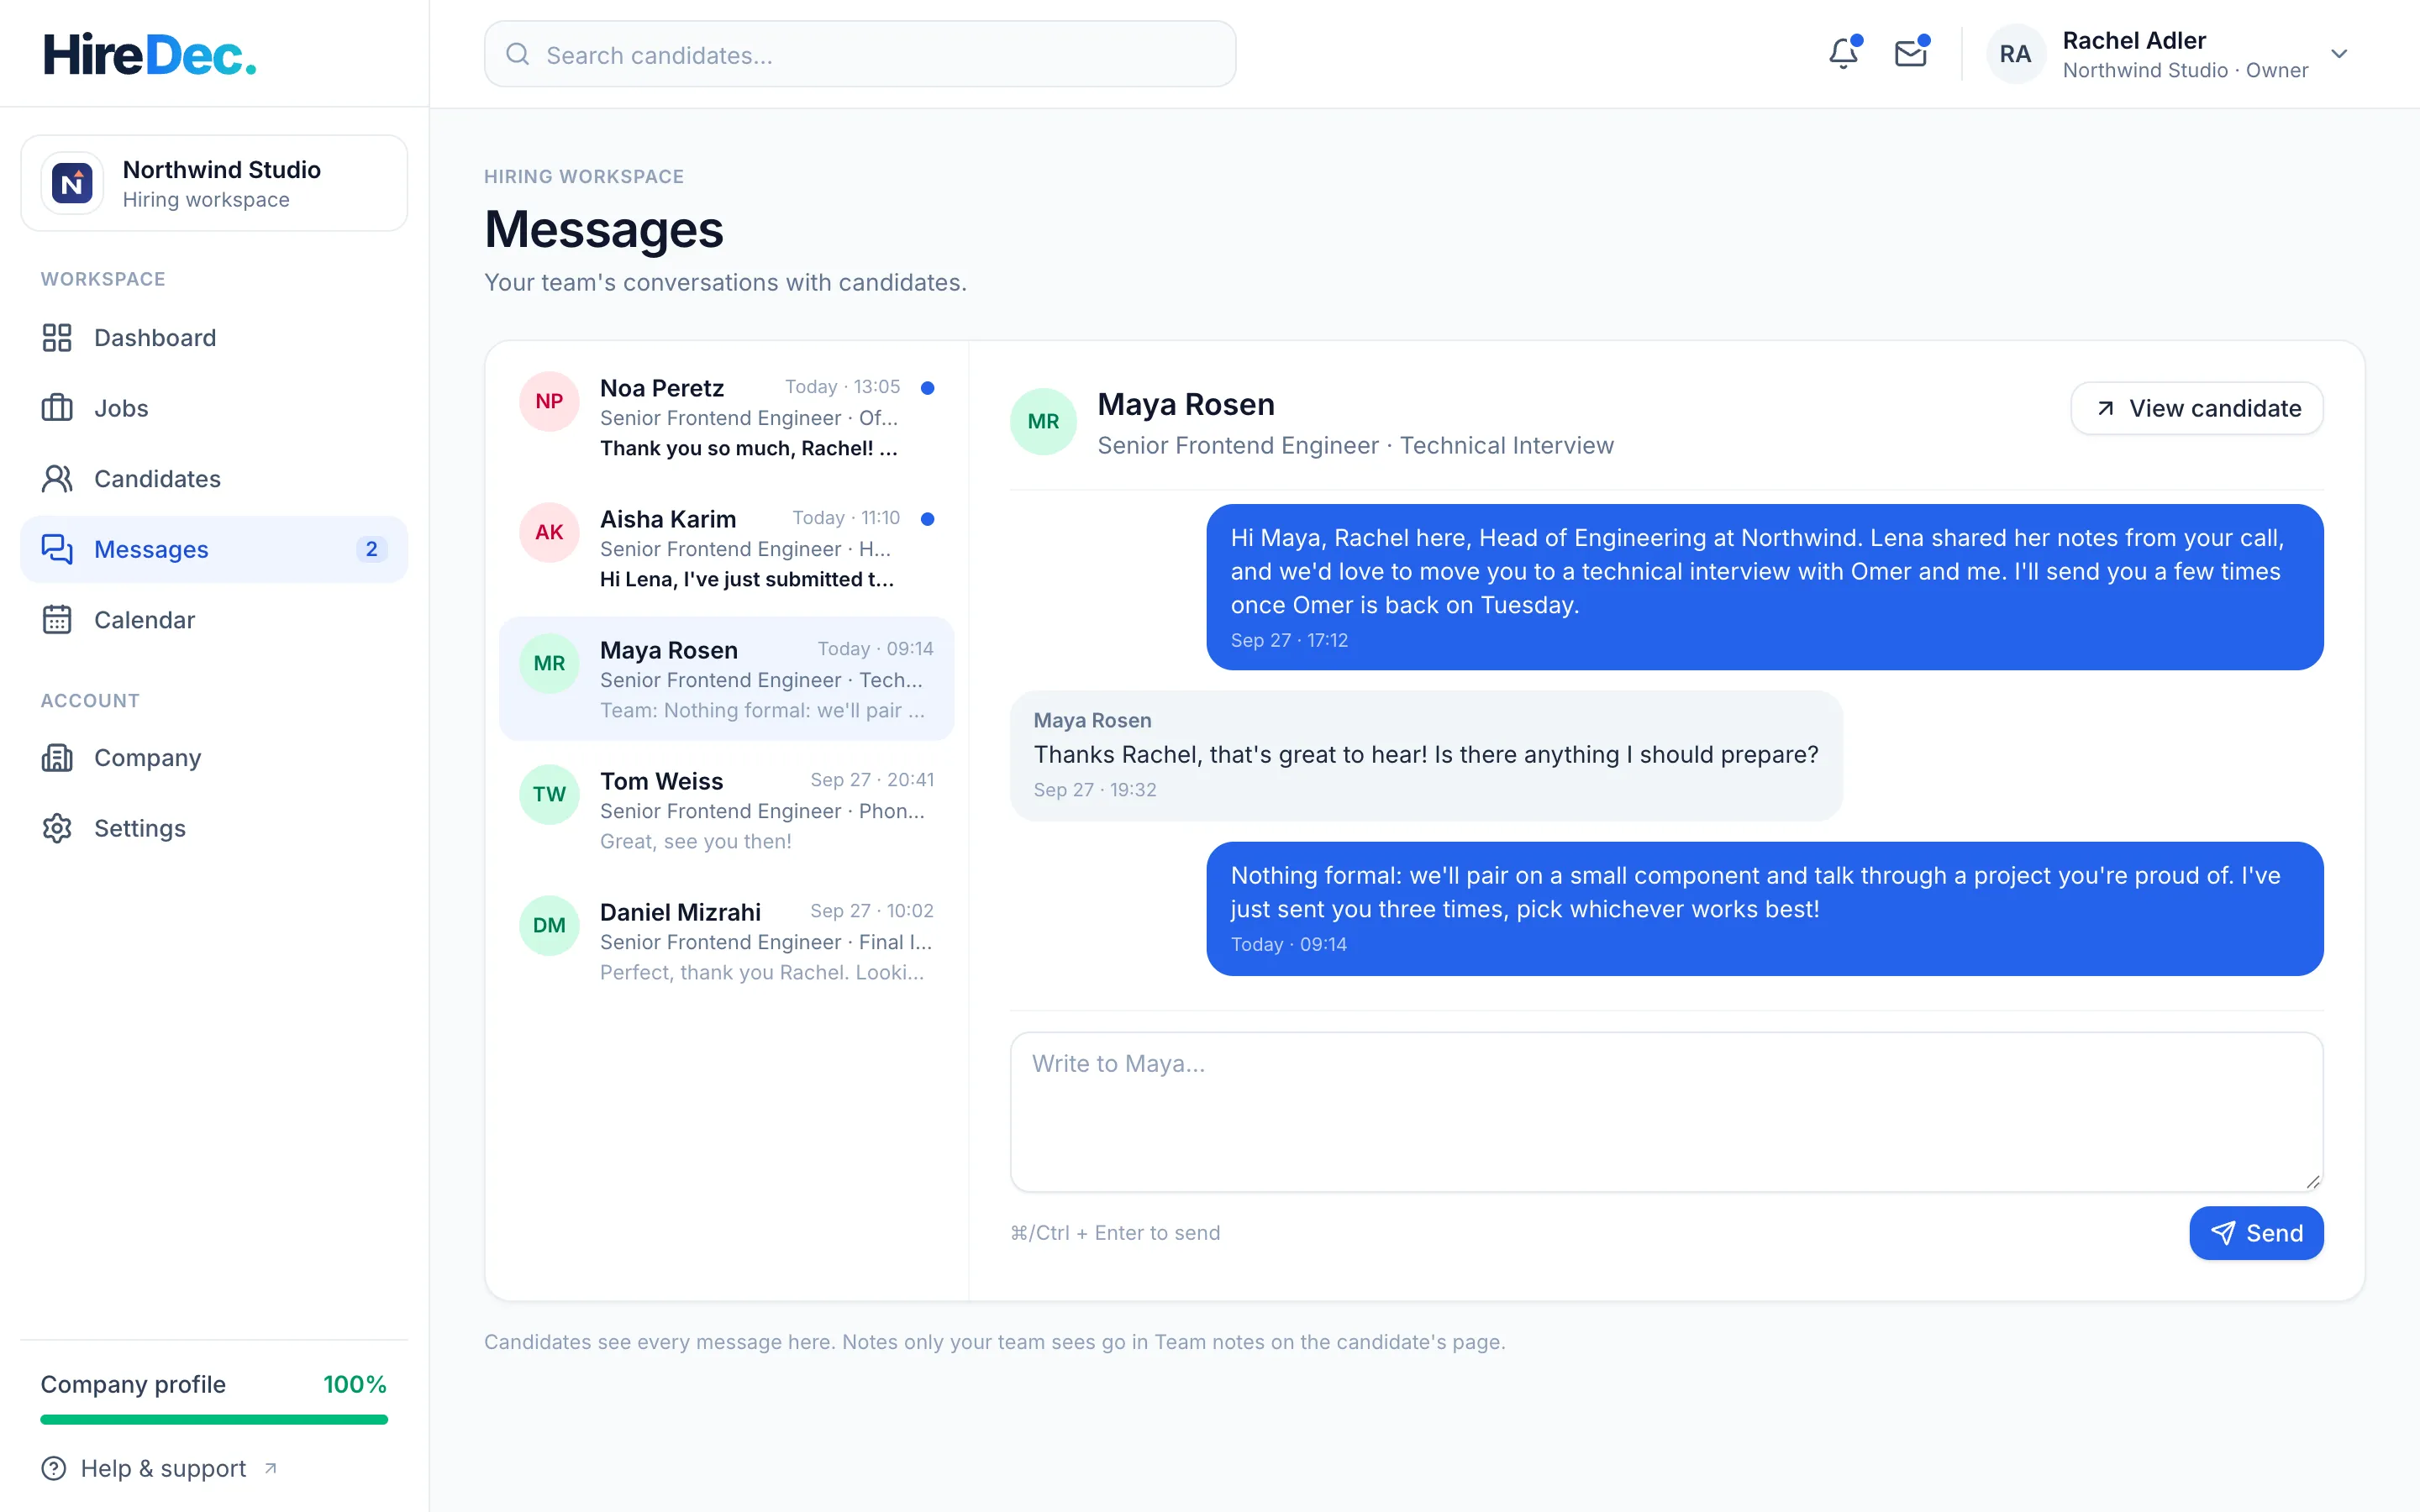2420x1512 pixels.
Task: Go to Jobs in the sidebar
Action: pyautogui.click(x=214, y=408)
